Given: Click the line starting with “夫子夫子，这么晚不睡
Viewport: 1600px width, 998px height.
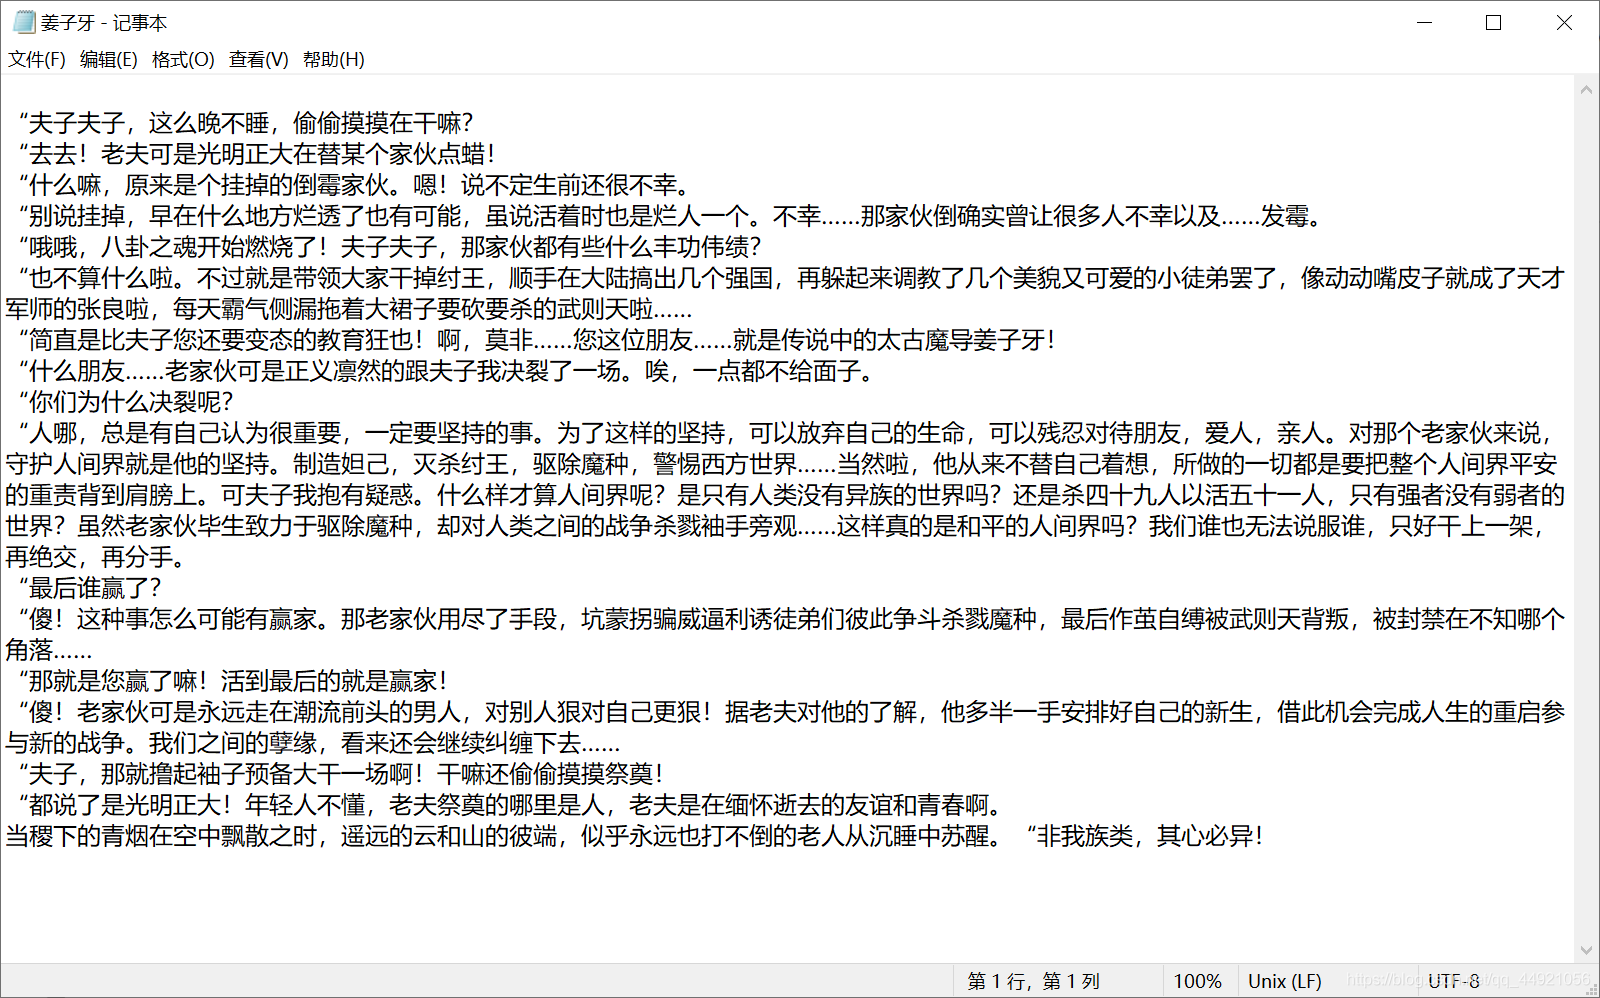Looking at the screenshot, I should coord(246,123).
